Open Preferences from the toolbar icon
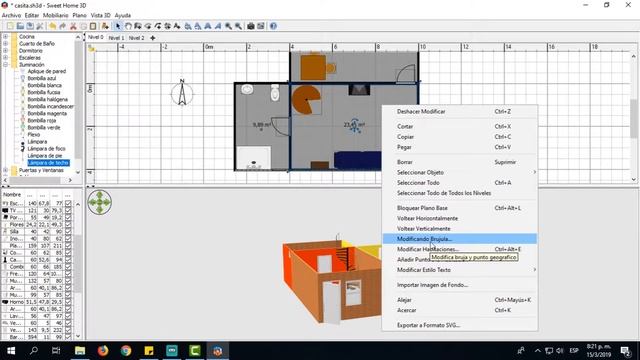Screen dimensions: 640x360 tap(40, 26)
